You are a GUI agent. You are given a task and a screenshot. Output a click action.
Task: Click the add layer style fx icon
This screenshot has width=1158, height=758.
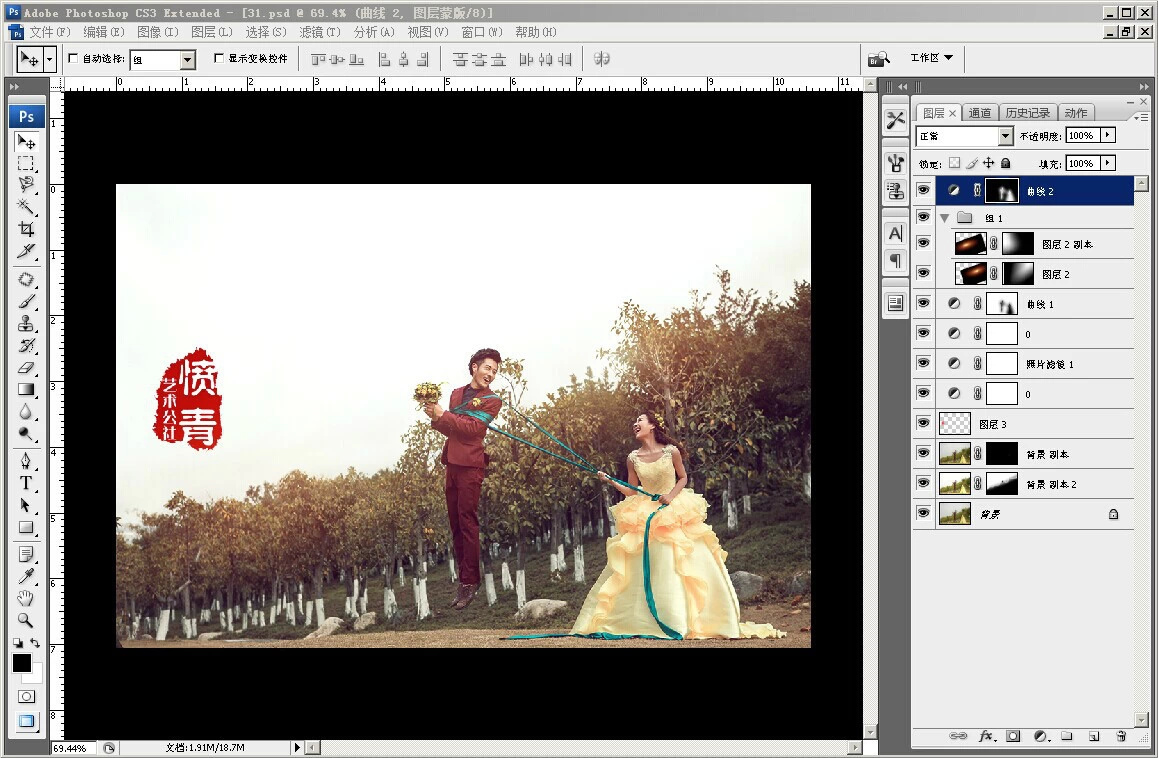(x=986, y=736)
